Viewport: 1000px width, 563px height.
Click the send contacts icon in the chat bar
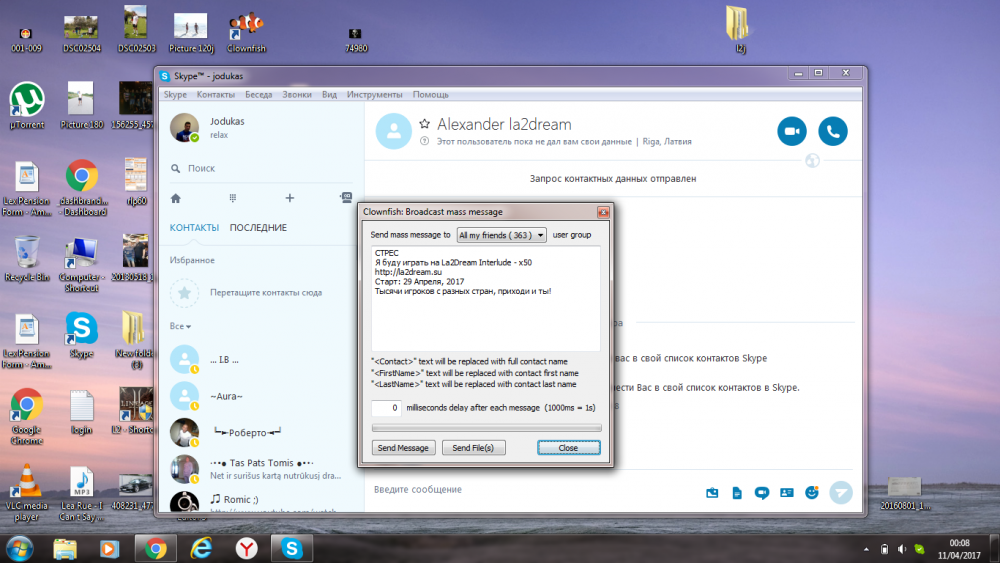coord(787,492)
